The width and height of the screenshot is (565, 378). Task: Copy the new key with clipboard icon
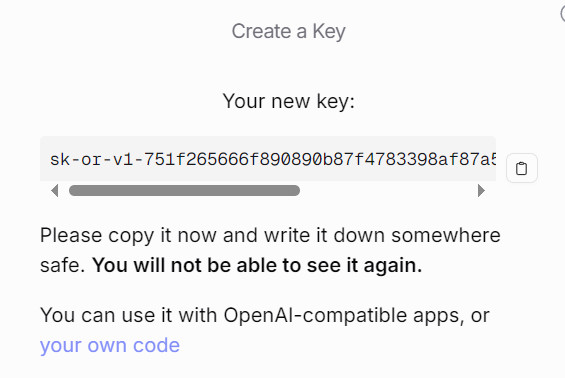pyautogui.click(x=522, y=168)
